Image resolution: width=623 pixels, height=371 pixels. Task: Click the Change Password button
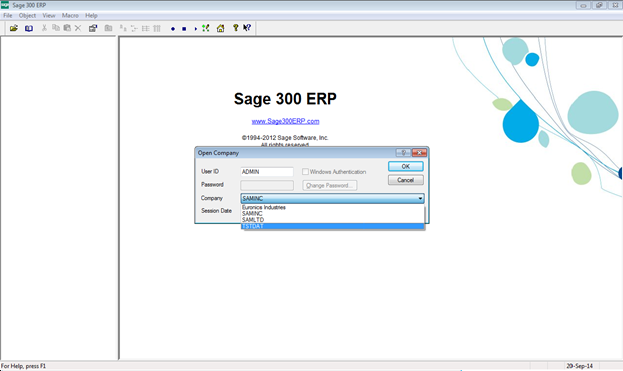pos(330,186)
